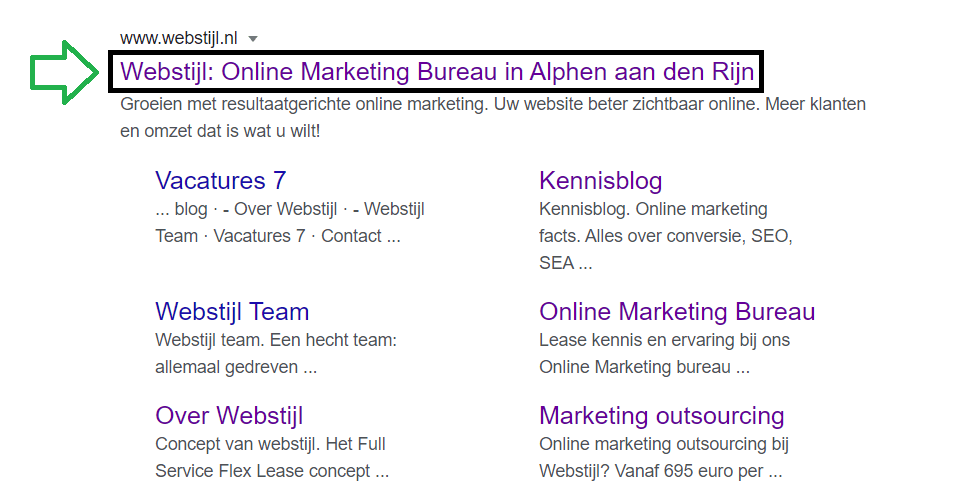Follow the Over Webstijl sitelink

pos(229,416)
